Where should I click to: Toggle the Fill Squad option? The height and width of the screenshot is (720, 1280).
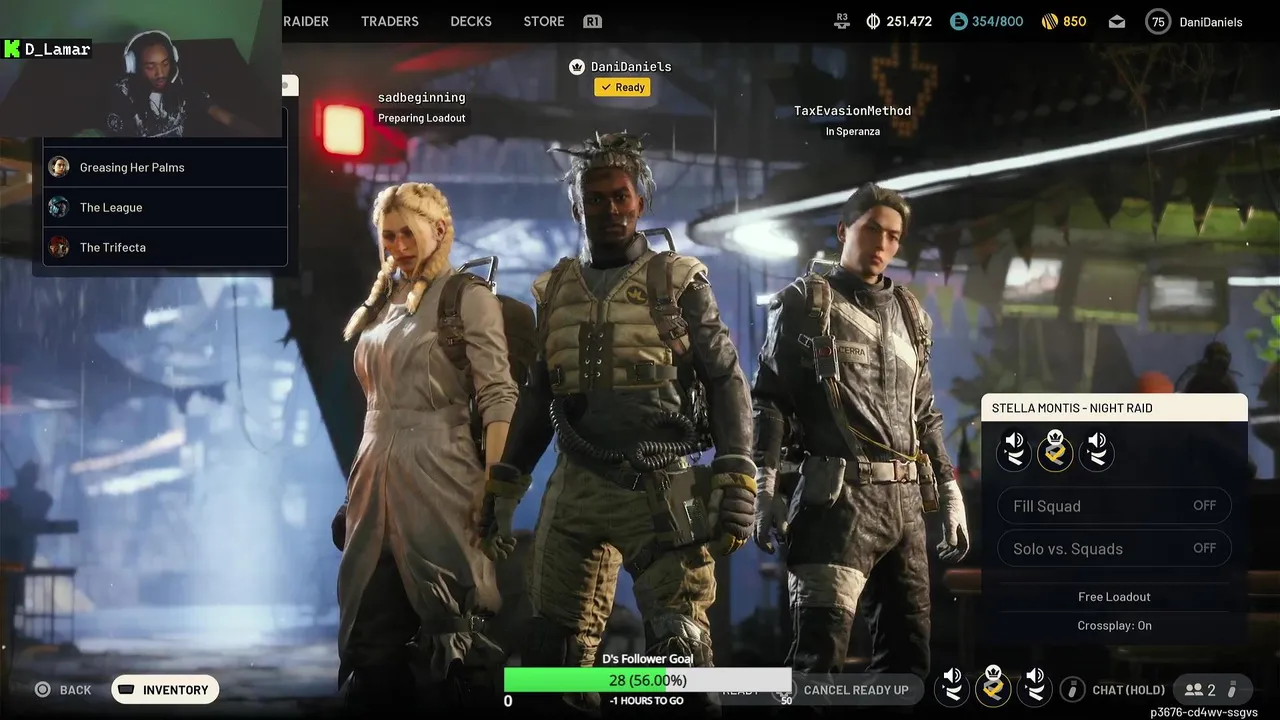click(1115, 506)
